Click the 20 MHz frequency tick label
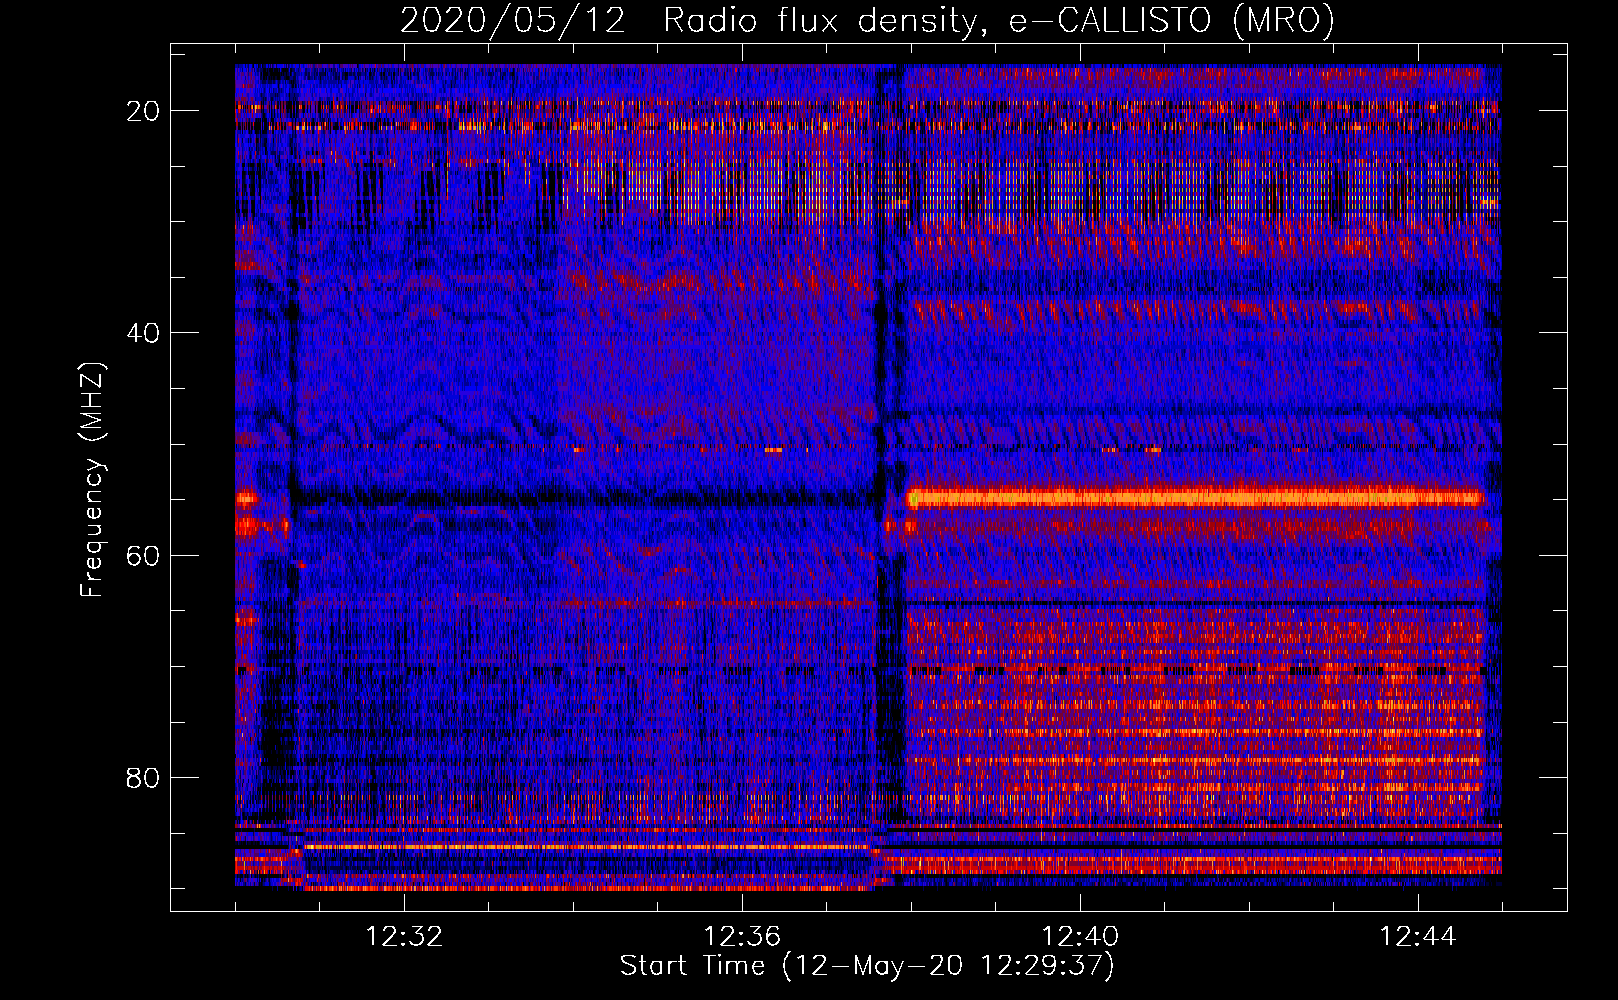1618x1000 pixels. [x=144, y=111]
